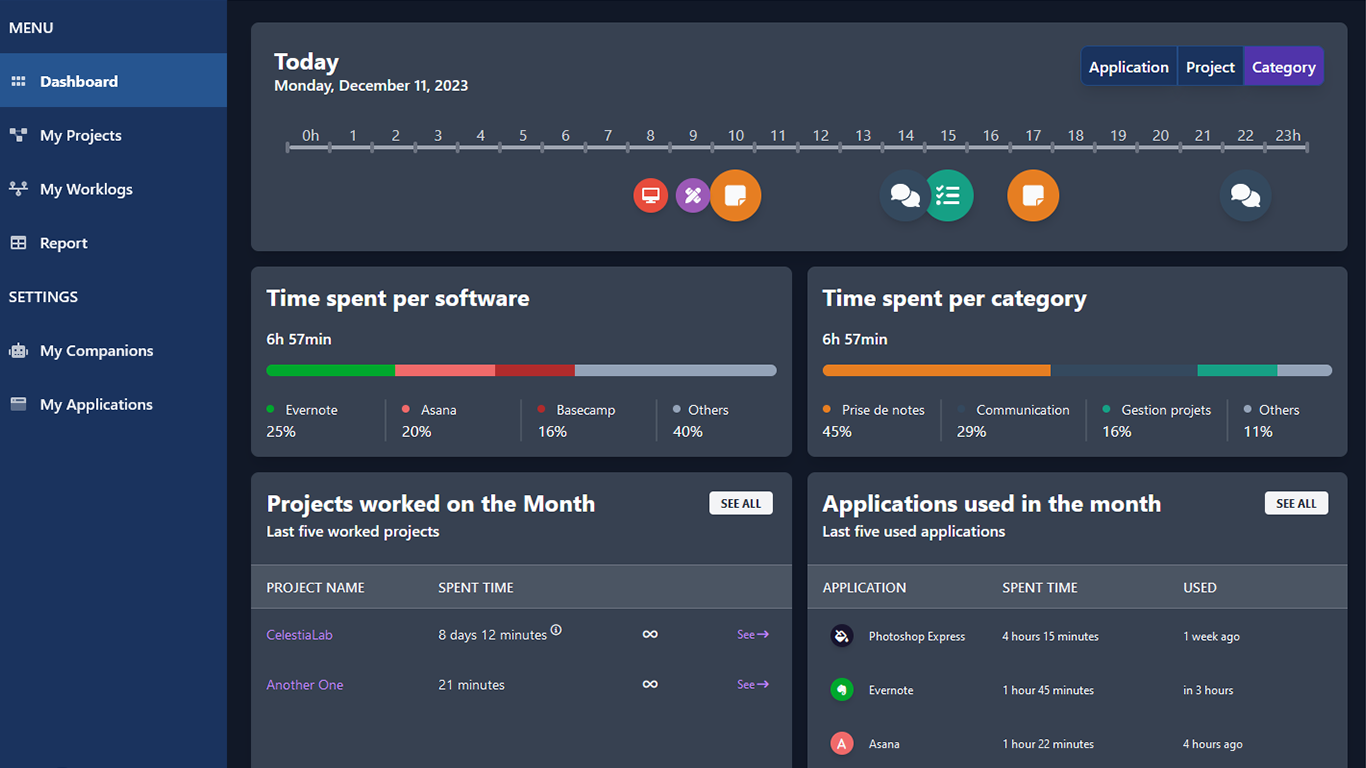Screen dimensions: 1366x768
Task: Click the infinity icon beside CelestiaLab
Action: [x=650, y=634]
